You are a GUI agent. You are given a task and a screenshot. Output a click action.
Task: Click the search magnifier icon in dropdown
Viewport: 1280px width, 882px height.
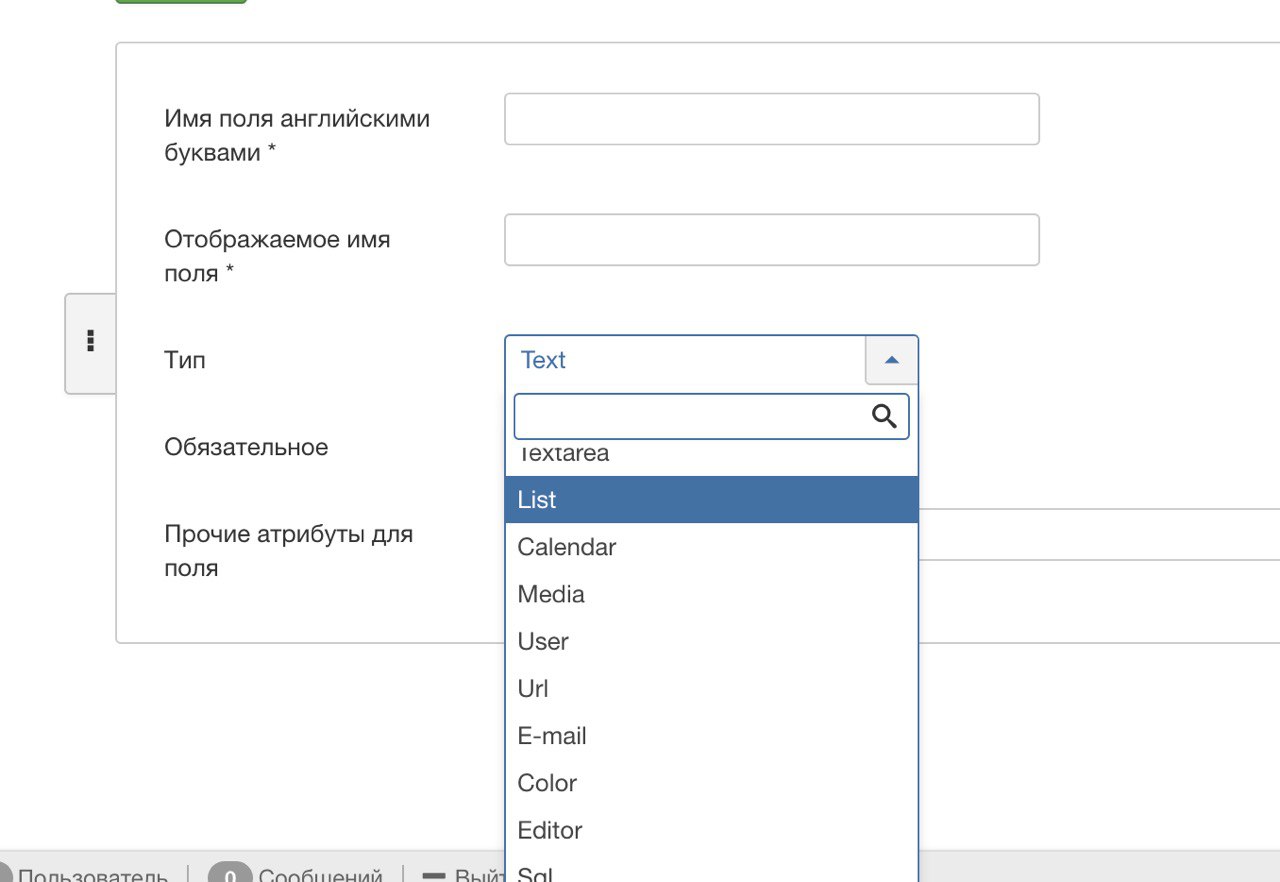tap(884, 416)
